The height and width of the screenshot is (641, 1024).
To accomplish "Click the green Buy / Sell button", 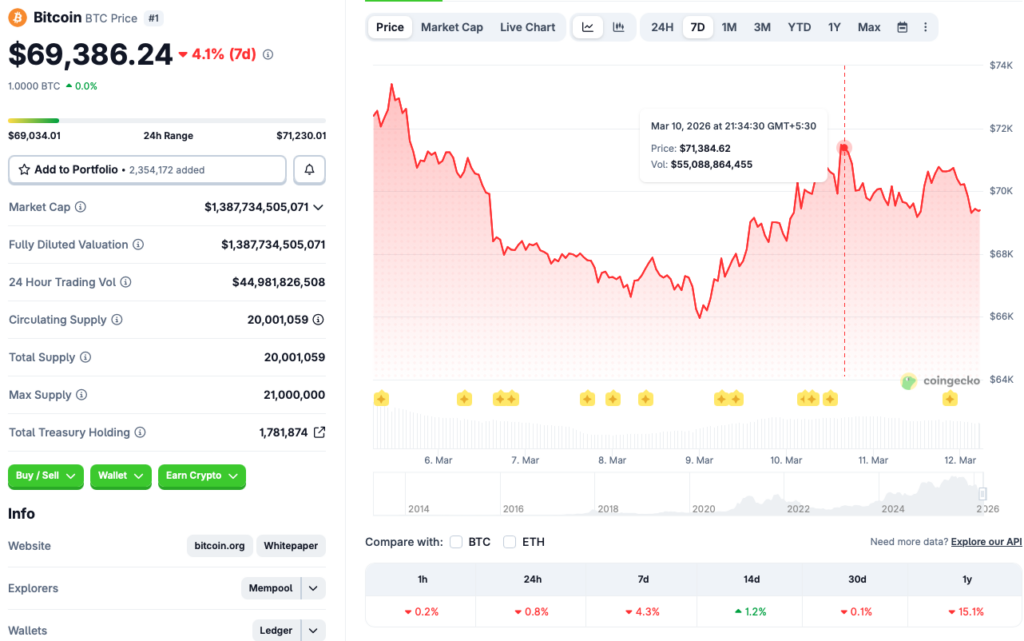I will [45, 477].
